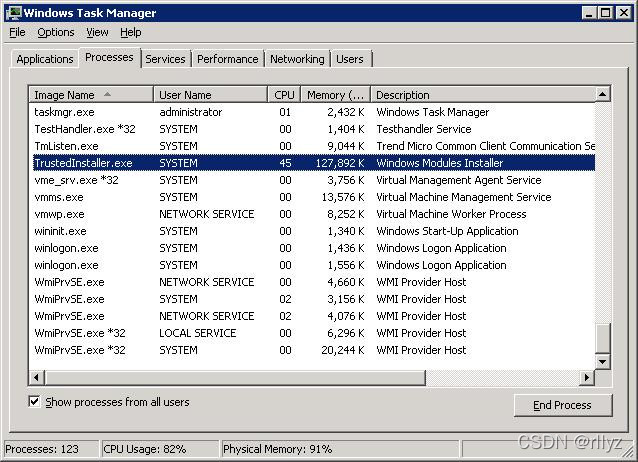The height and width of the screenshot is (462, 638).
Task: Click the Virtual Management Agent Service description
Action: 459,180
